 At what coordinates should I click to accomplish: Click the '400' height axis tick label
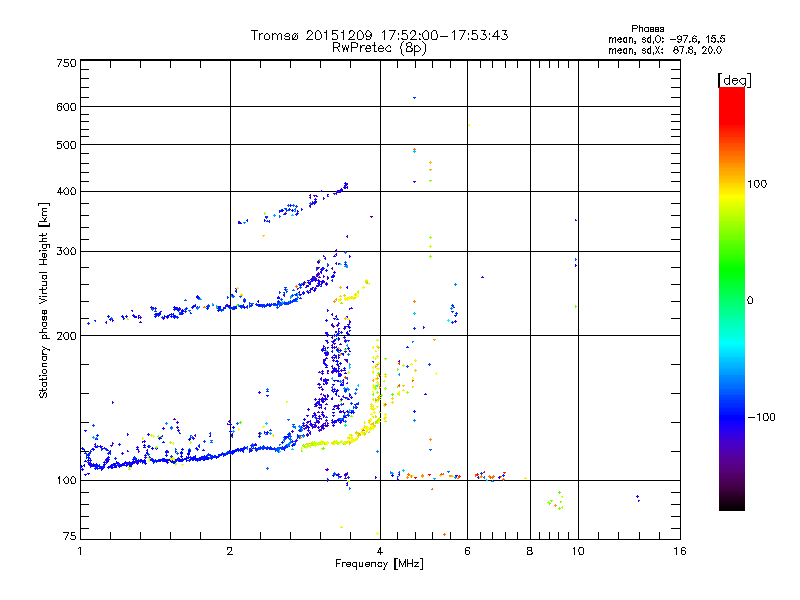pyautogui.click(x=66, y=192)
